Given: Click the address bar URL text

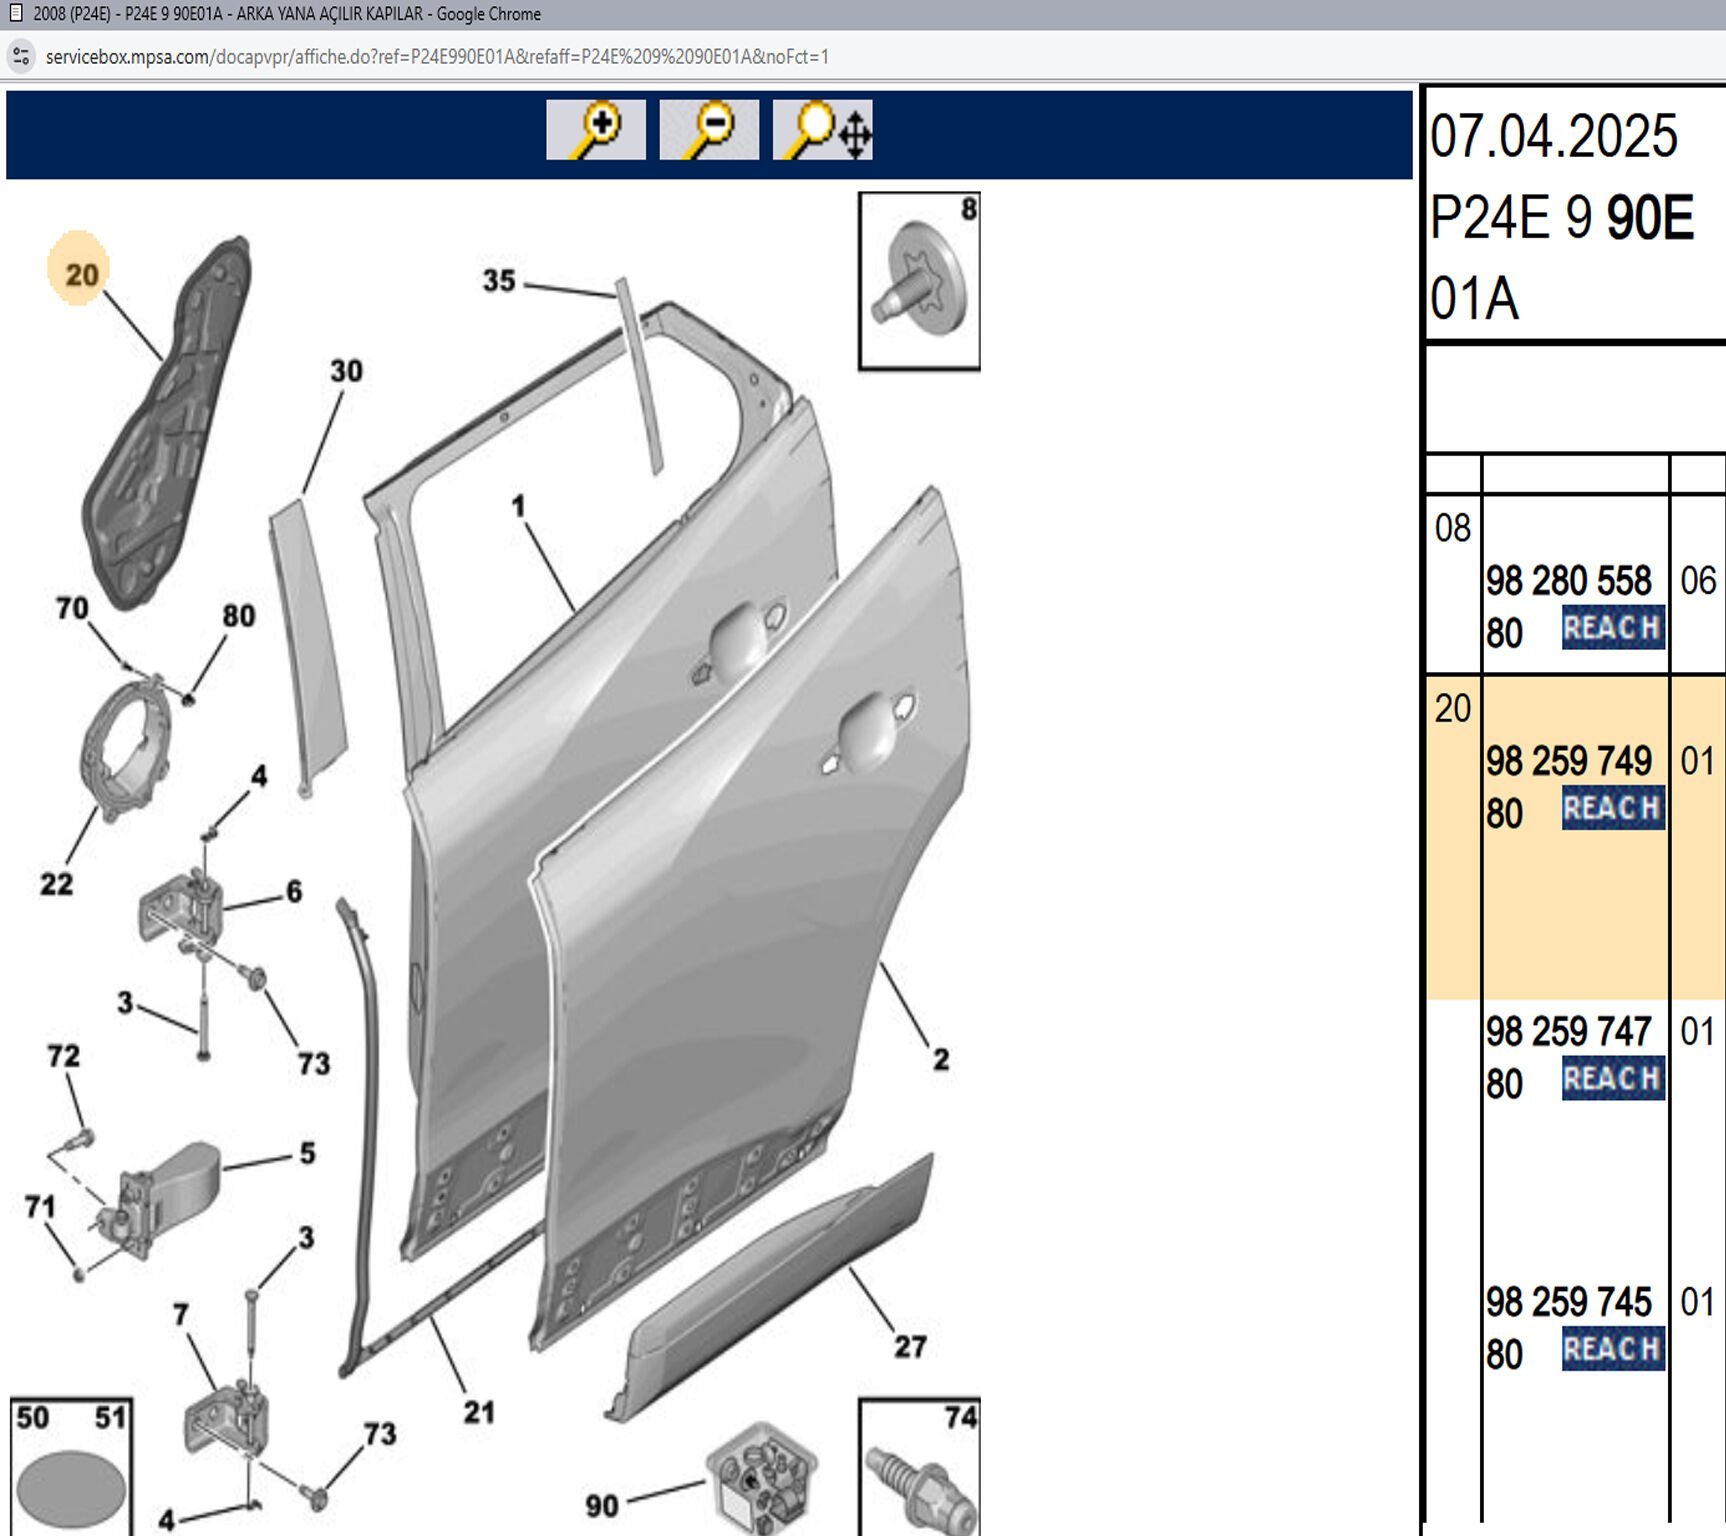Looking at the screenshot, I should coord(437,57).
